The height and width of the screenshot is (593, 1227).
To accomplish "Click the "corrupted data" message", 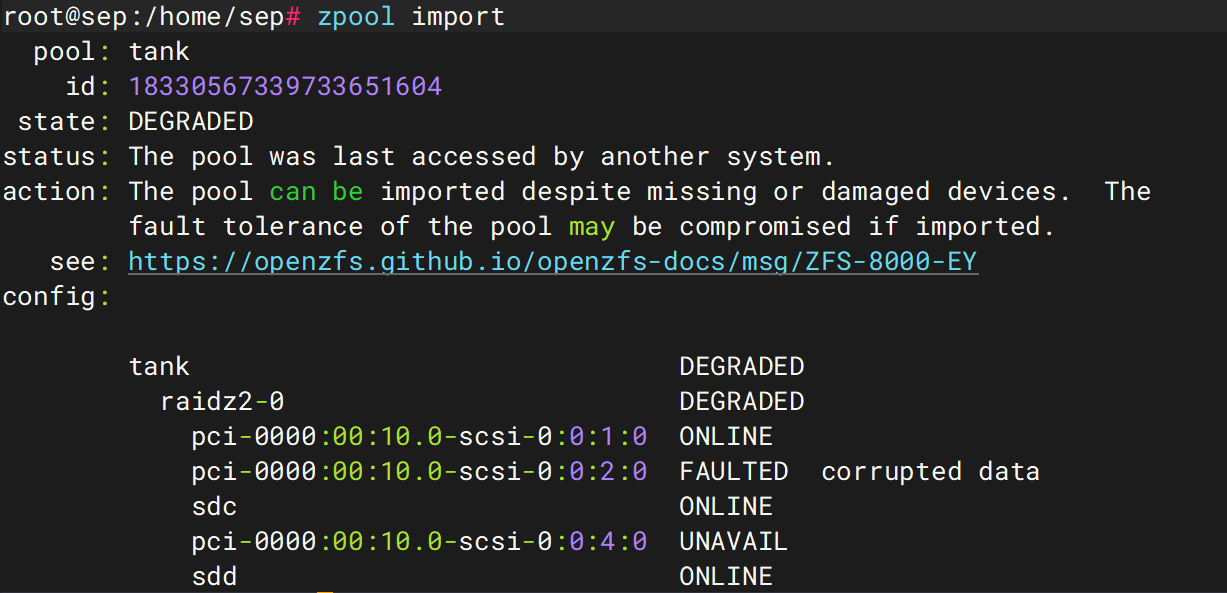I will pos(930,472).
